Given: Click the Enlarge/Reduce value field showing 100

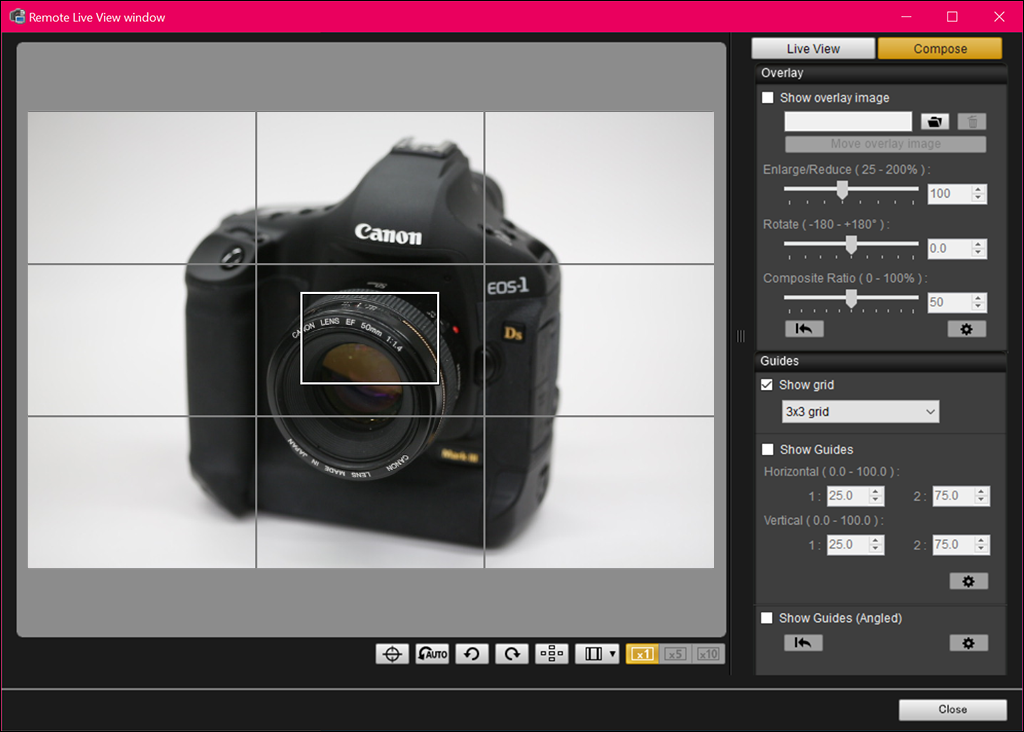Looking at the screenshot, I should (950, 193).
